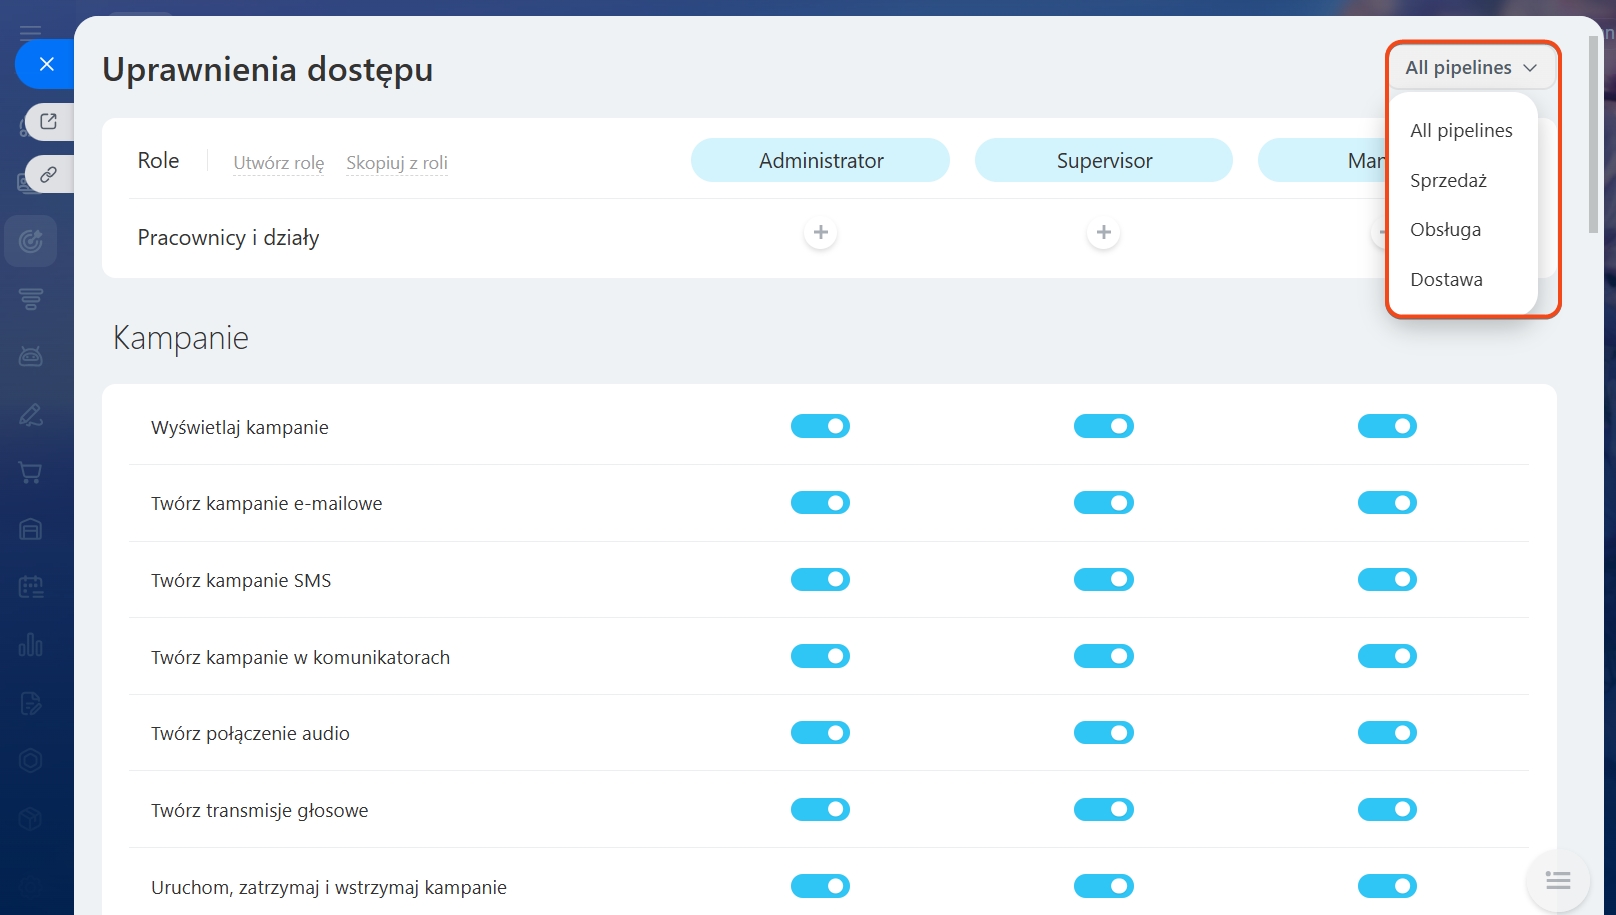Choose Obsługa pipeline option
This screenshot has height=915, width=1616.
pos(1445,229)
